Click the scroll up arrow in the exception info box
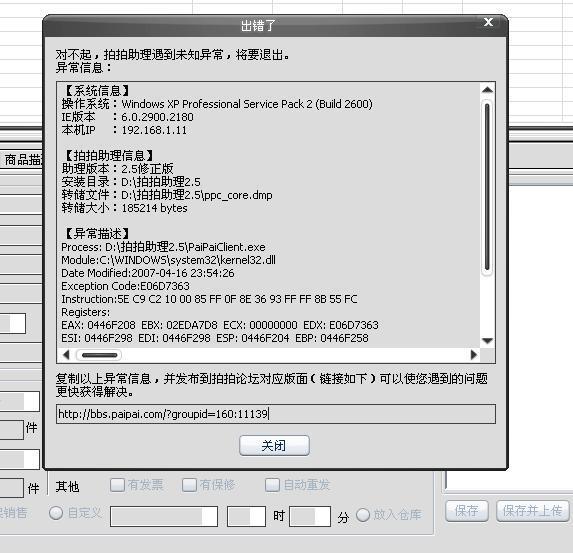573x553 pixels. click(x=487, y=90)
